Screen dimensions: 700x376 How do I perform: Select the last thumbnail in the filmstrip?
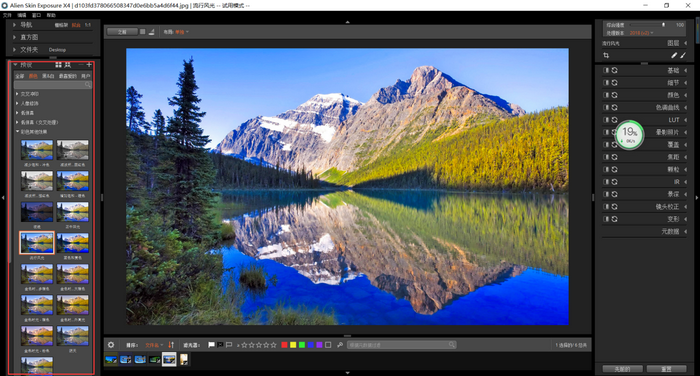[184, 359]
